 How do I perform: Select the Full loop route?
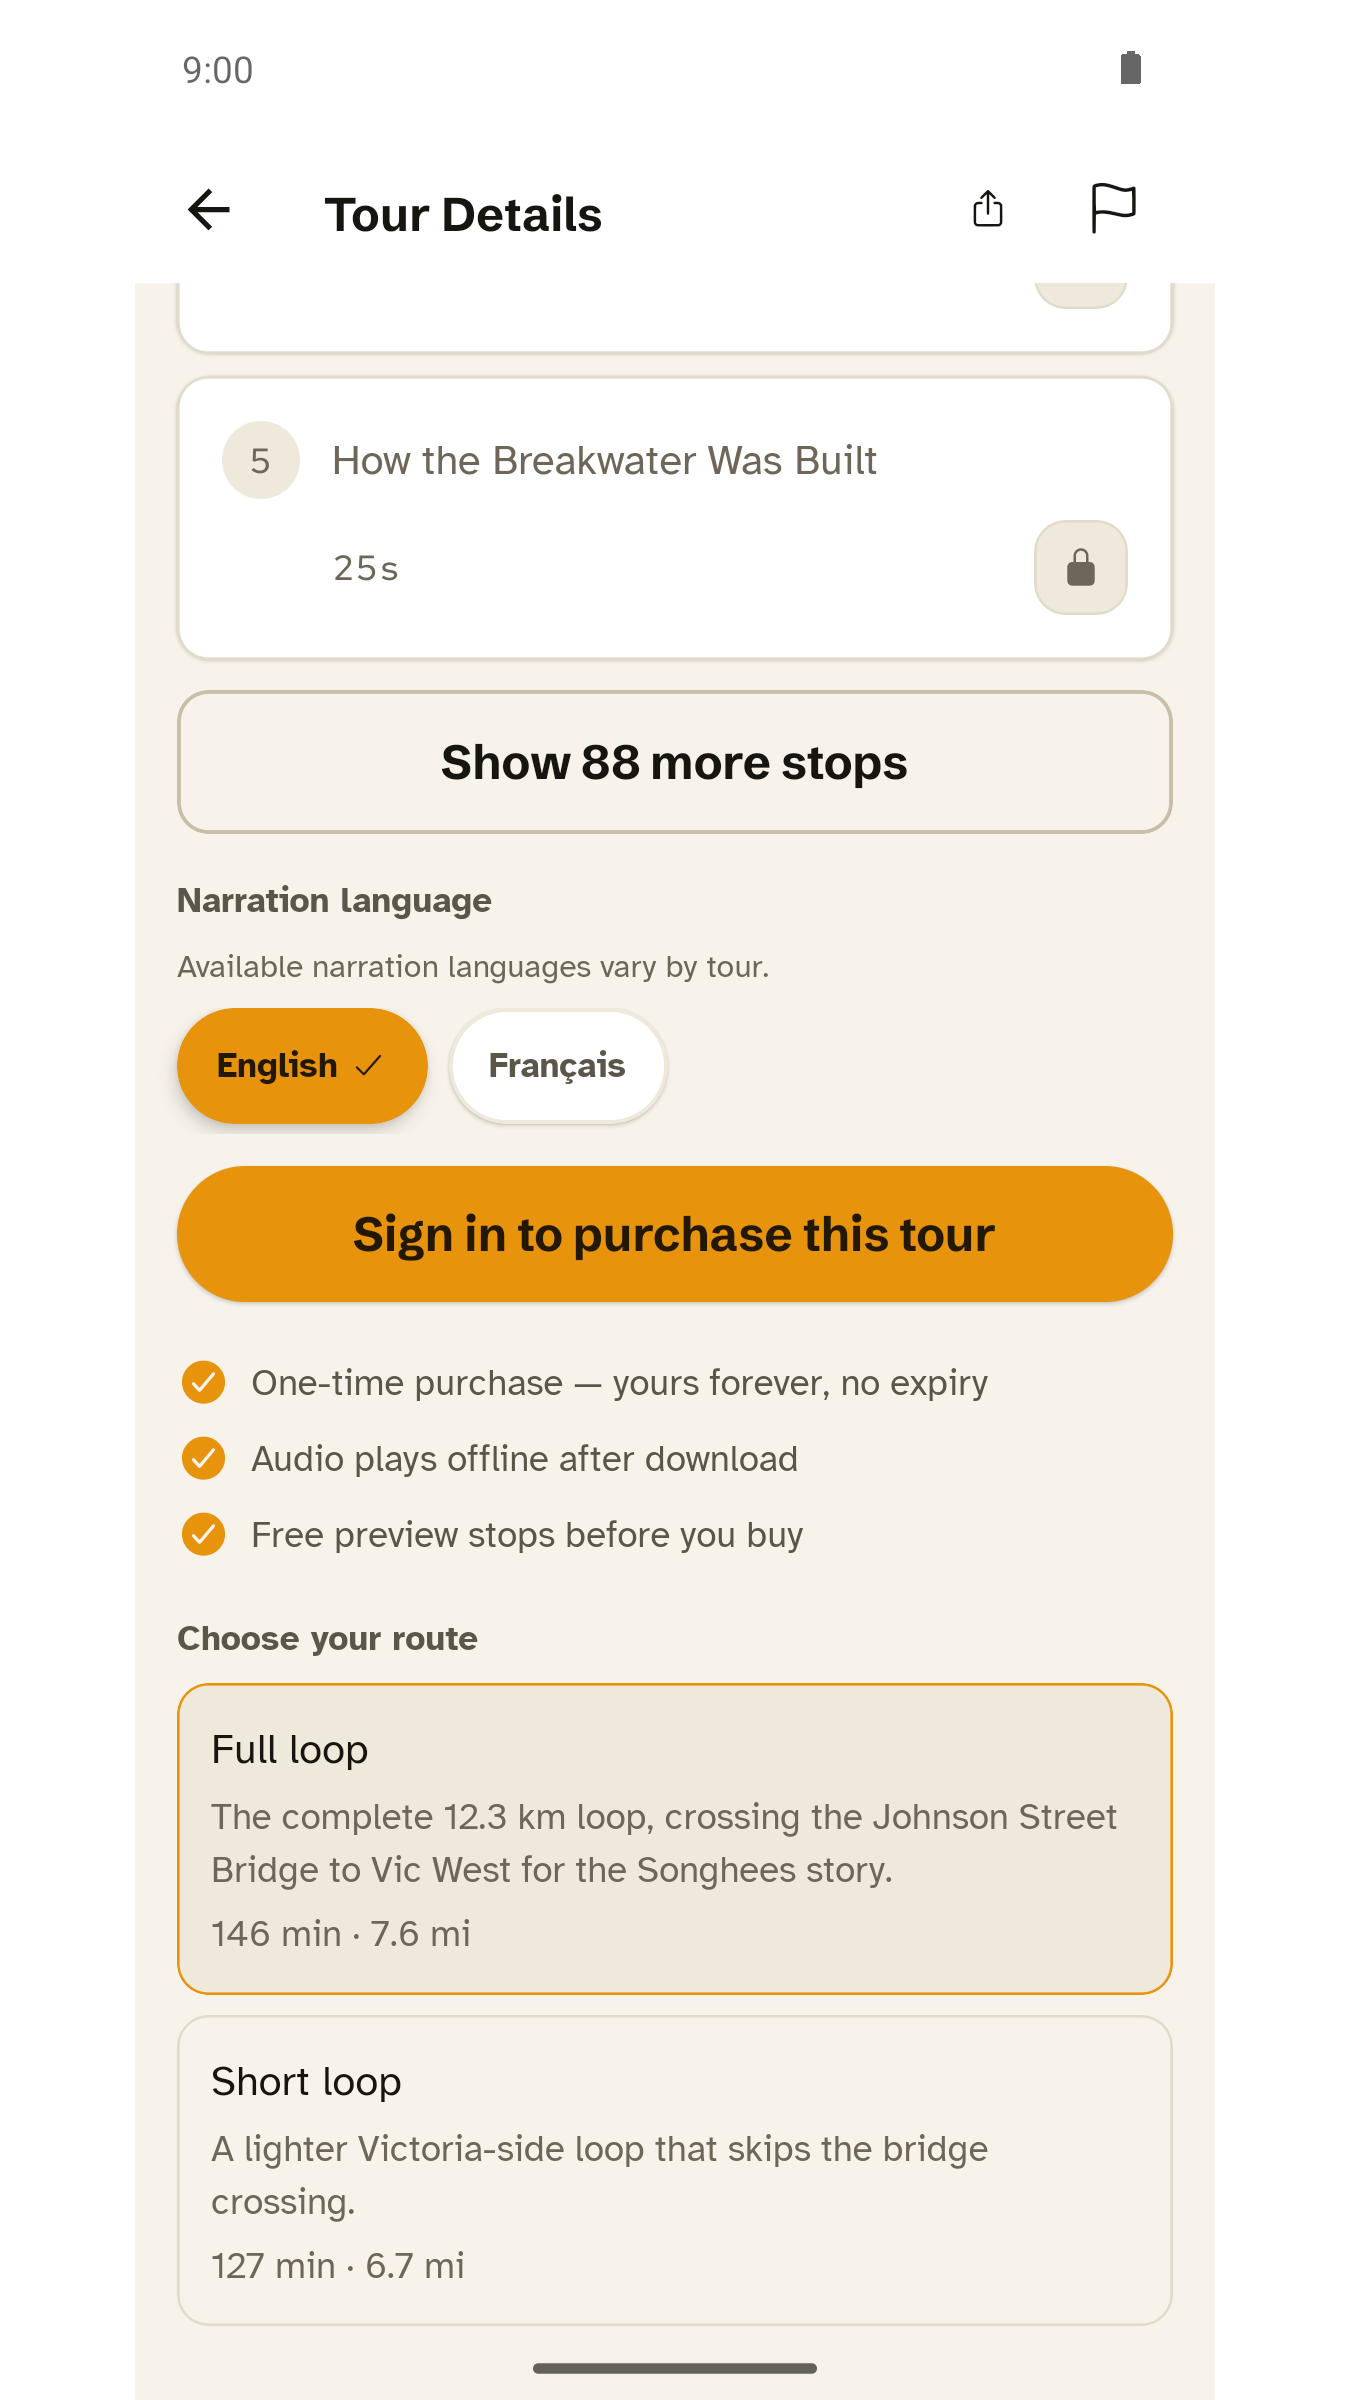pyautogui.click(x=675, y=1838)
